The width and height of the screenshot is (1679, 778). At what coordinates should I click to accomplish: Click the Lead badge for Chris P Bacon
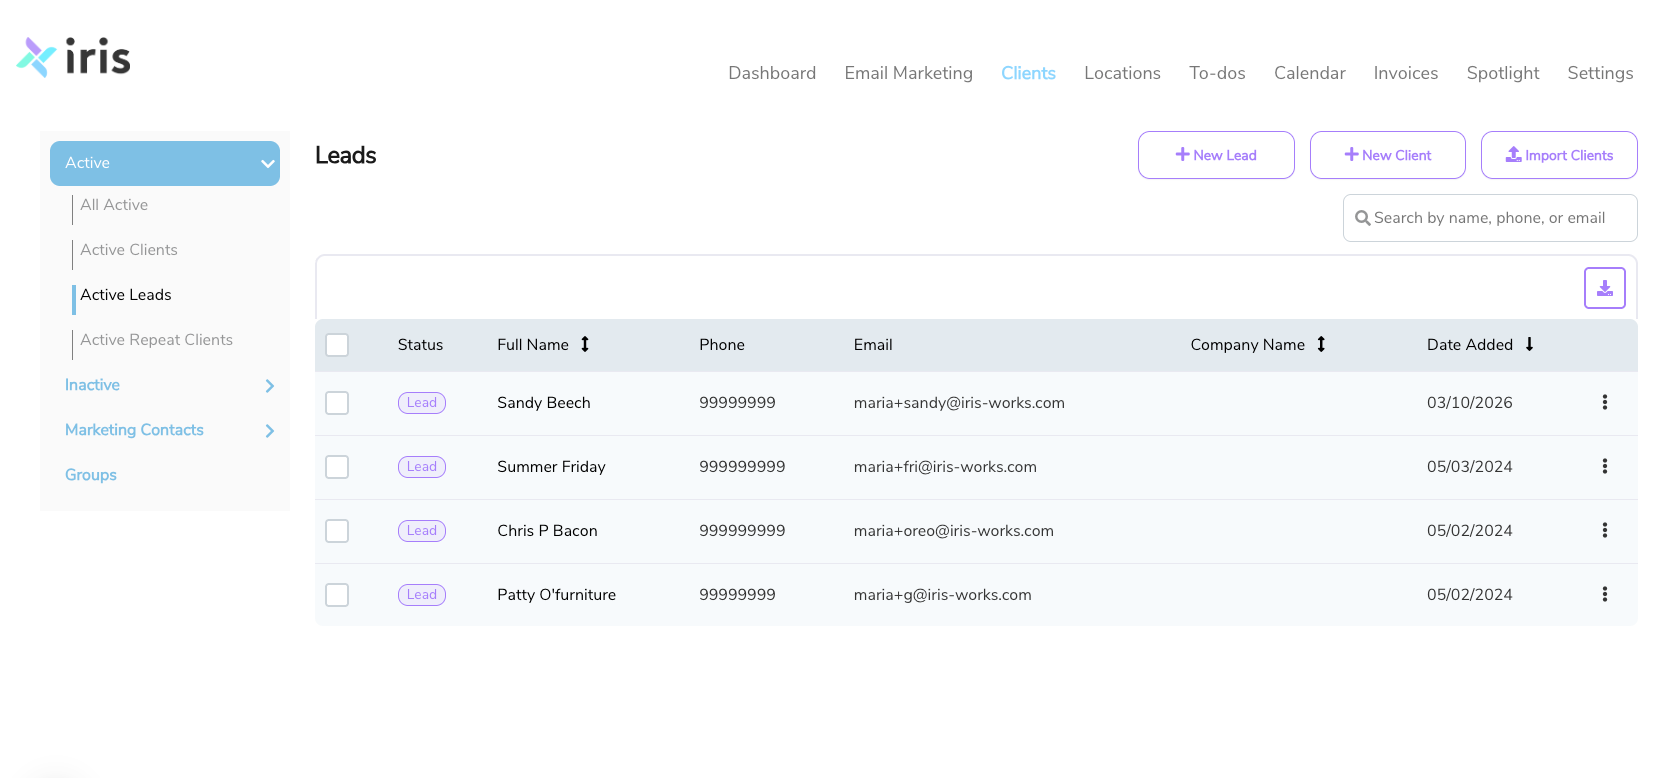(422, 531)
